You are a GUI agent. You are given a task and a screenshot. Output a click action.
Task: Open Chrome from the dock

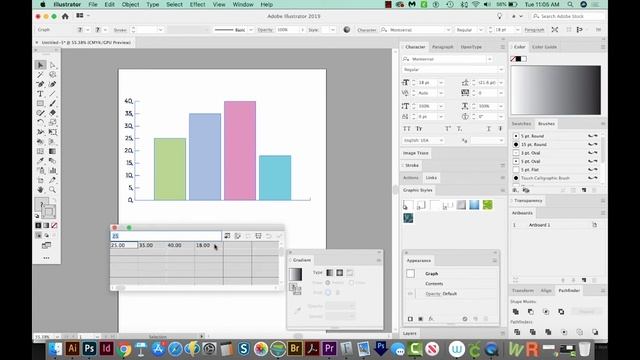pyautogui.click(x=124, y=349)
